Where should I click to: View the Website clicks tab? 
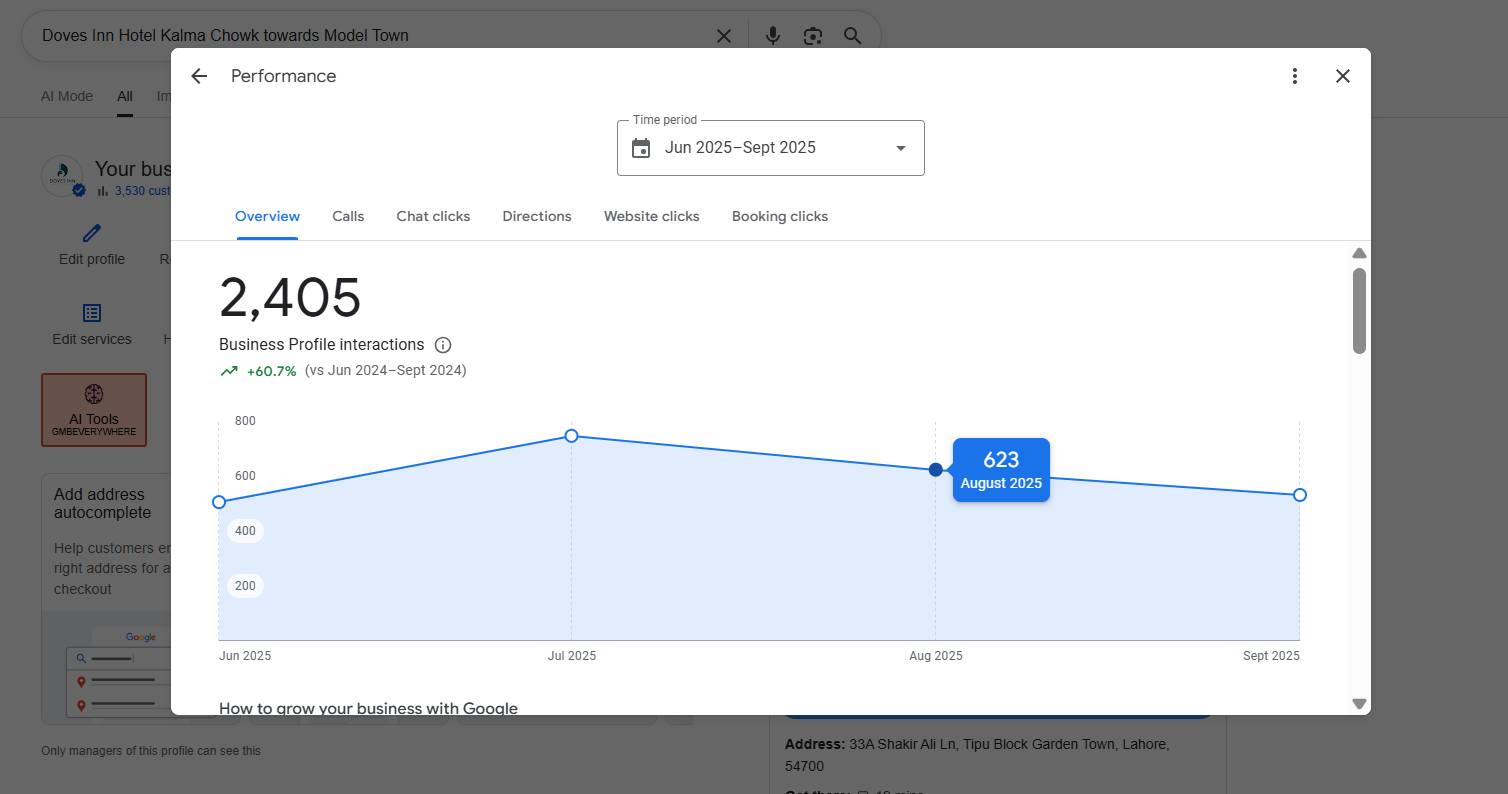pos(652,216)
